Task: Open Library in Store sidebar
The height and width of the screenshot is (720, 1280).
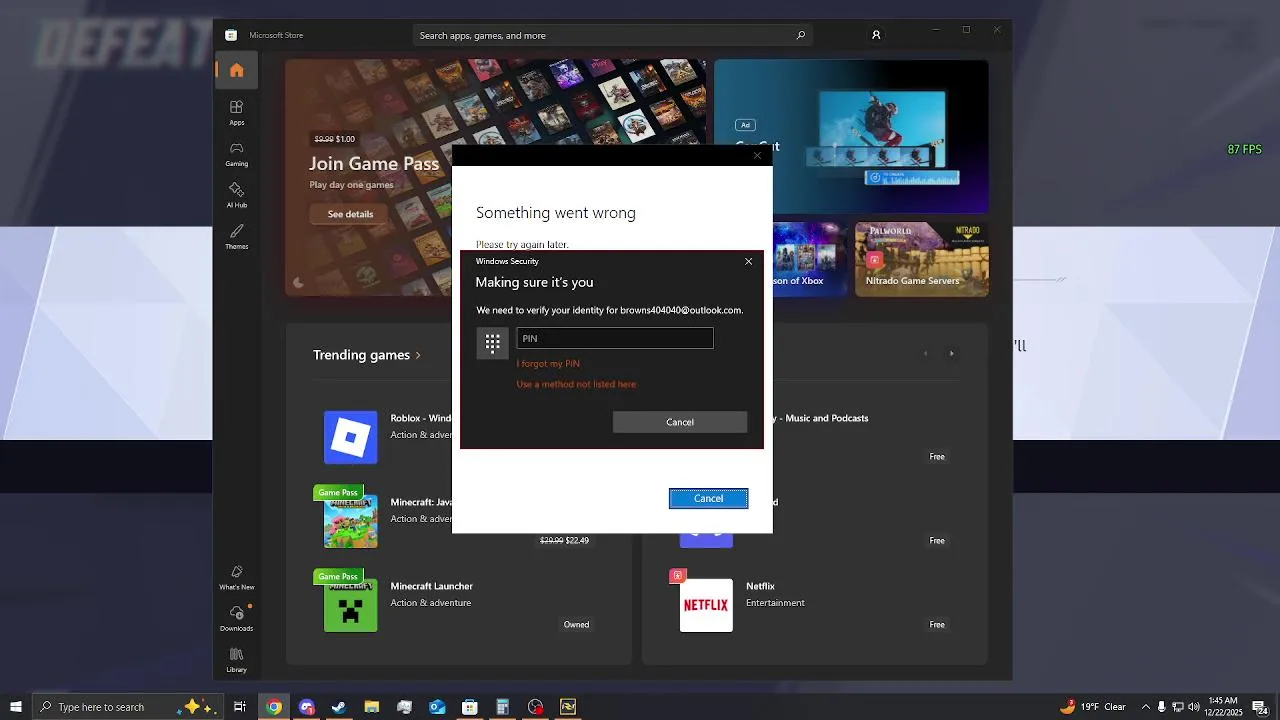Action: click(x=236, y=660)
